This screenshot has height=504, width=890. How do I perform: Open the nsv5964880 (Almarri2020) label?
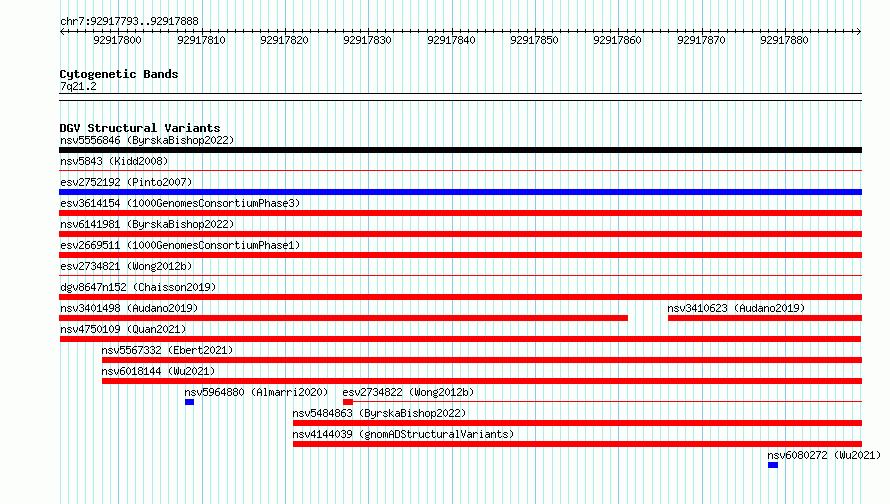[x=257, y=392]
